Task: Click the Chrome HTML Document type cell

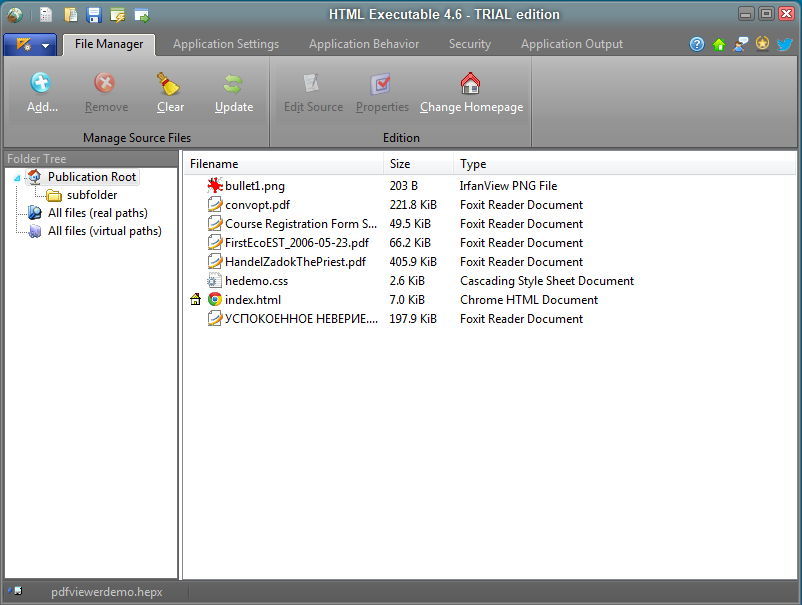Action: pos(529,300)
